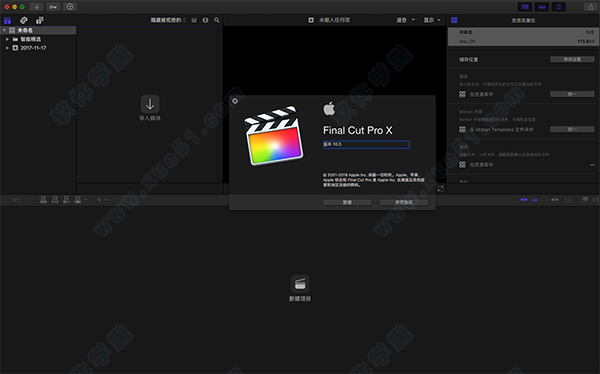Click the browser search magnifier icon

217,20
